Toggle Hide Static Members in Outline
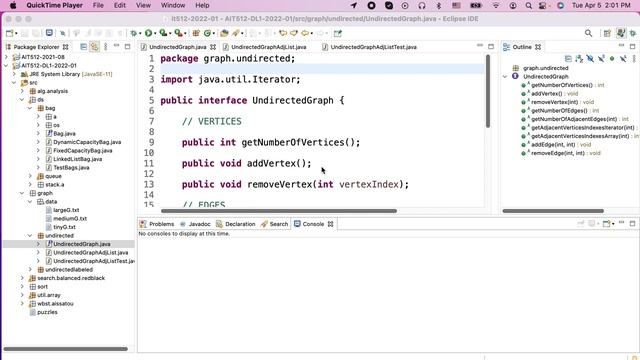 coord(601,59)
